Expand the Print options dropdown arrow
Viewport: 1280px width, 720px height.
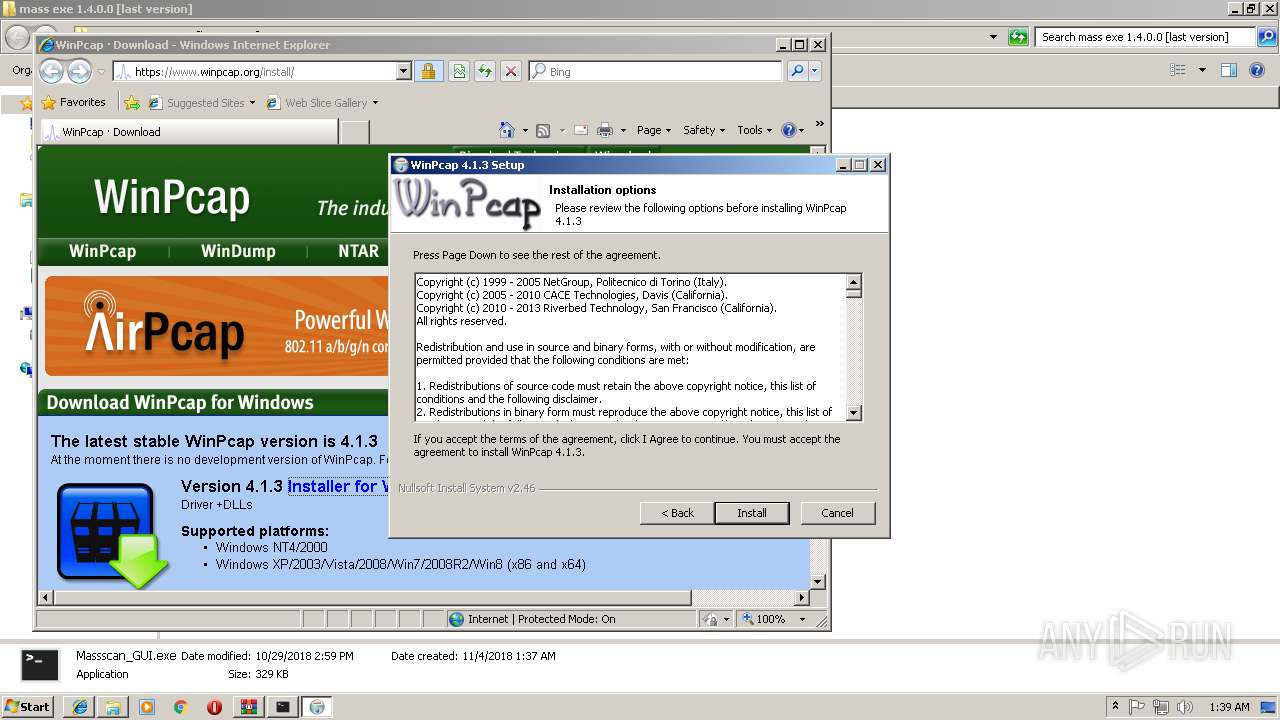pos(623,130)
